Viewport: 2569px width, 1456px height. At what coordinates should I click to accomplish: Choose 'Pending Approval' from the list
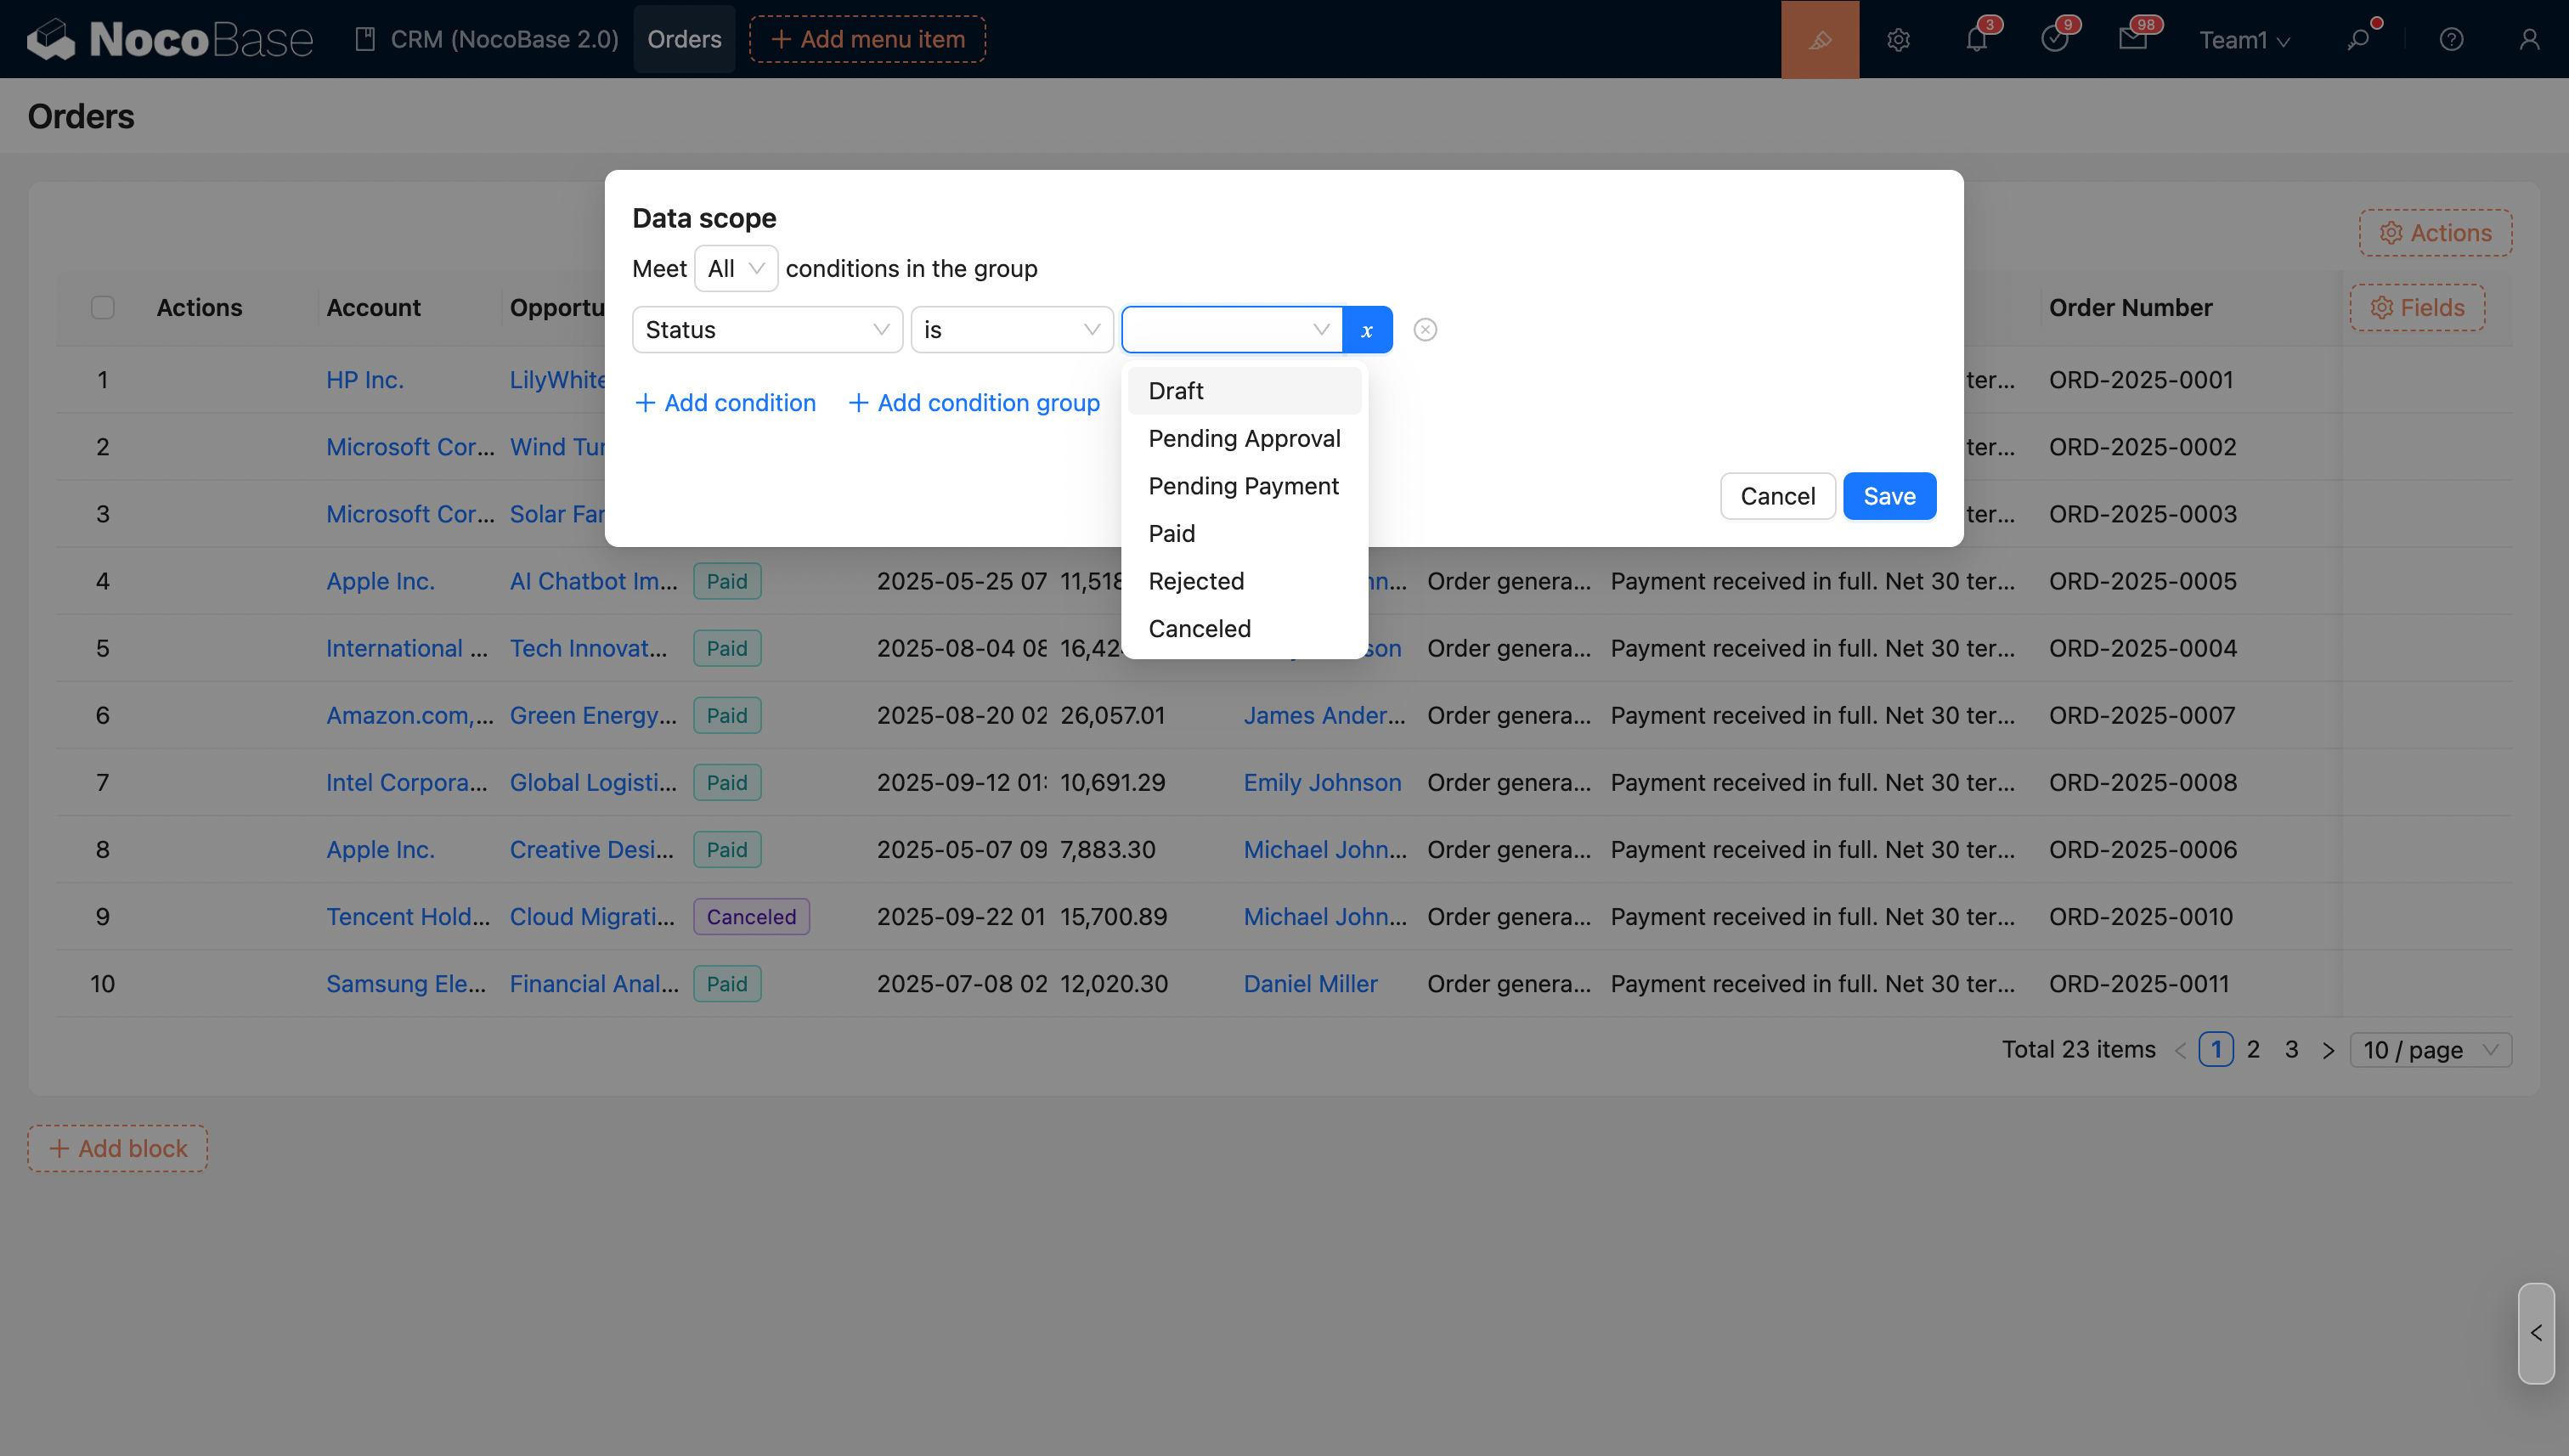pos(1244,438)
